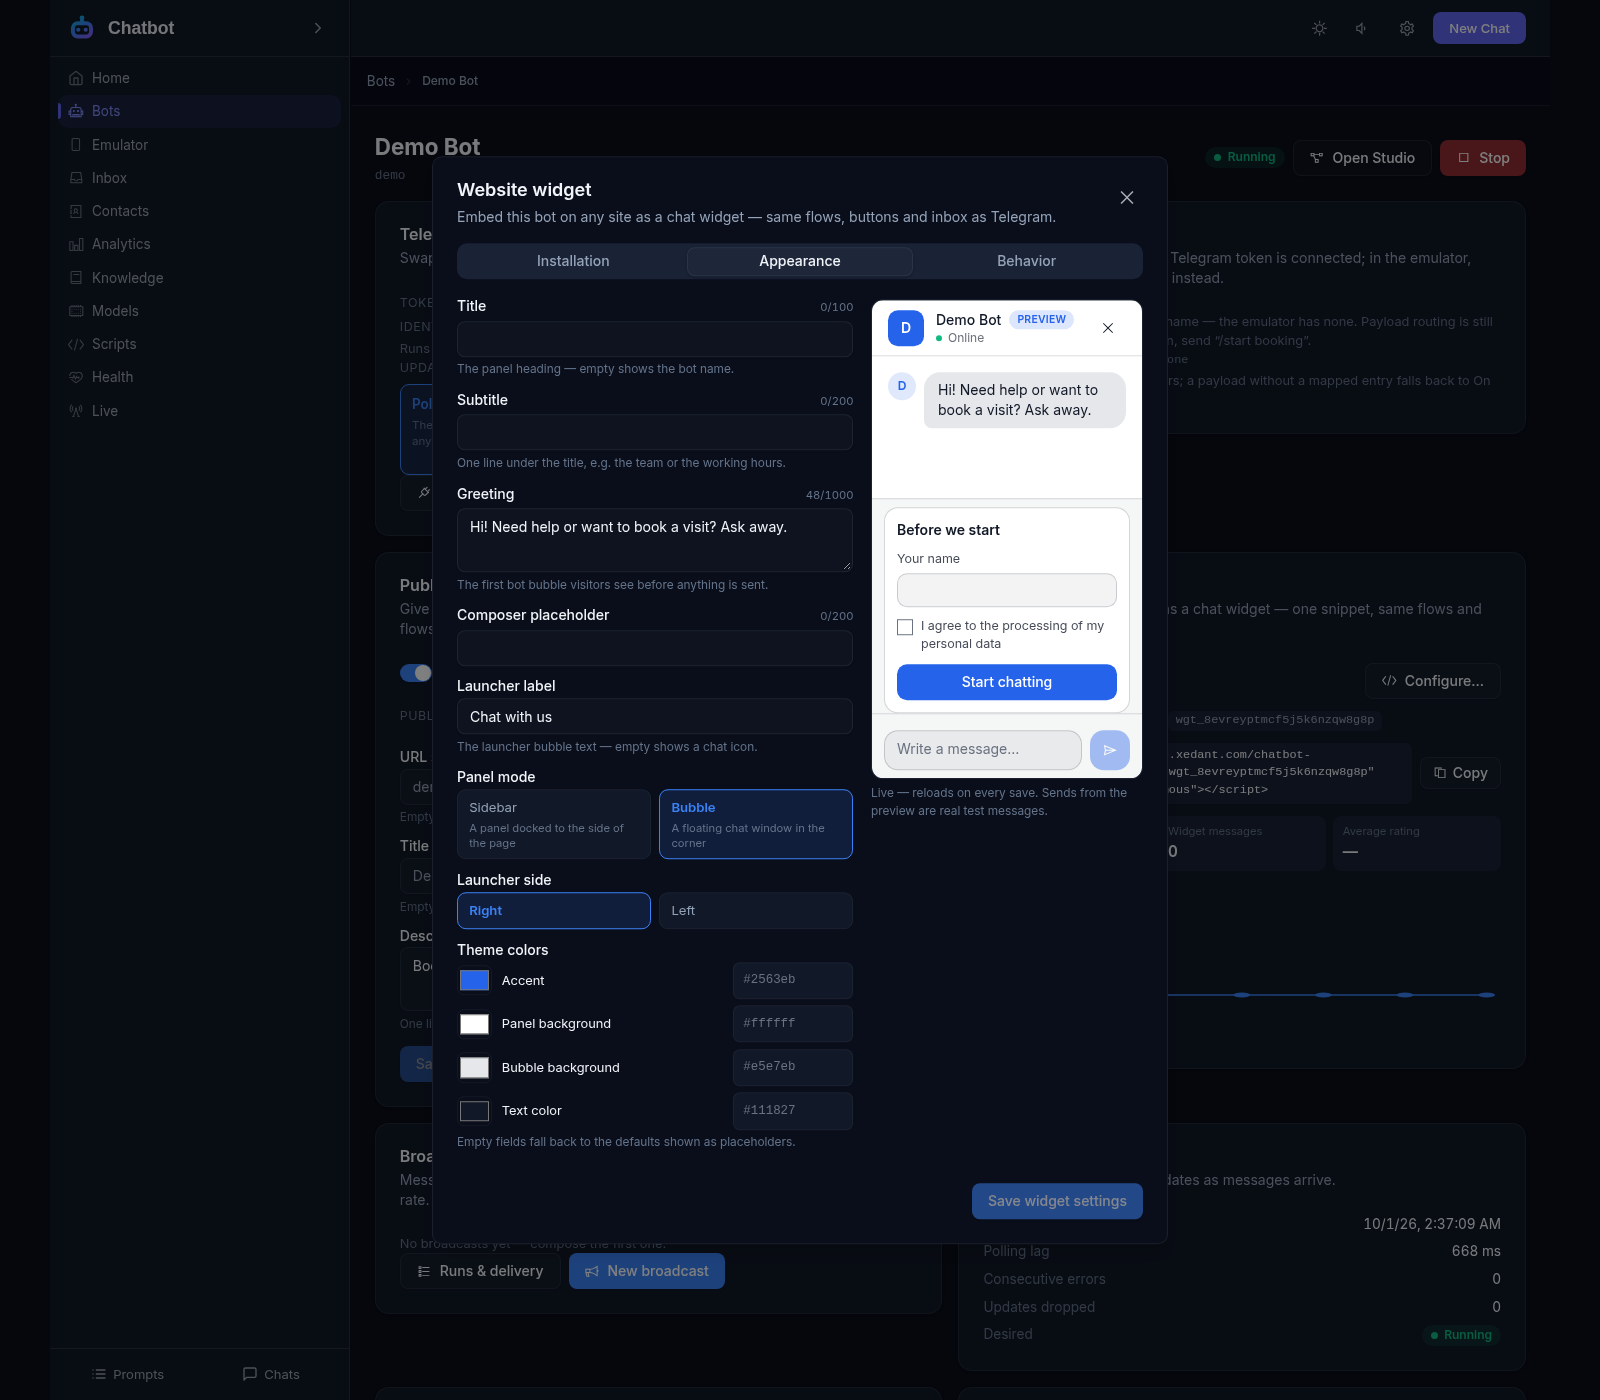Open Home from the sidebar
1600x1400 pixels.
click(199, 78)
